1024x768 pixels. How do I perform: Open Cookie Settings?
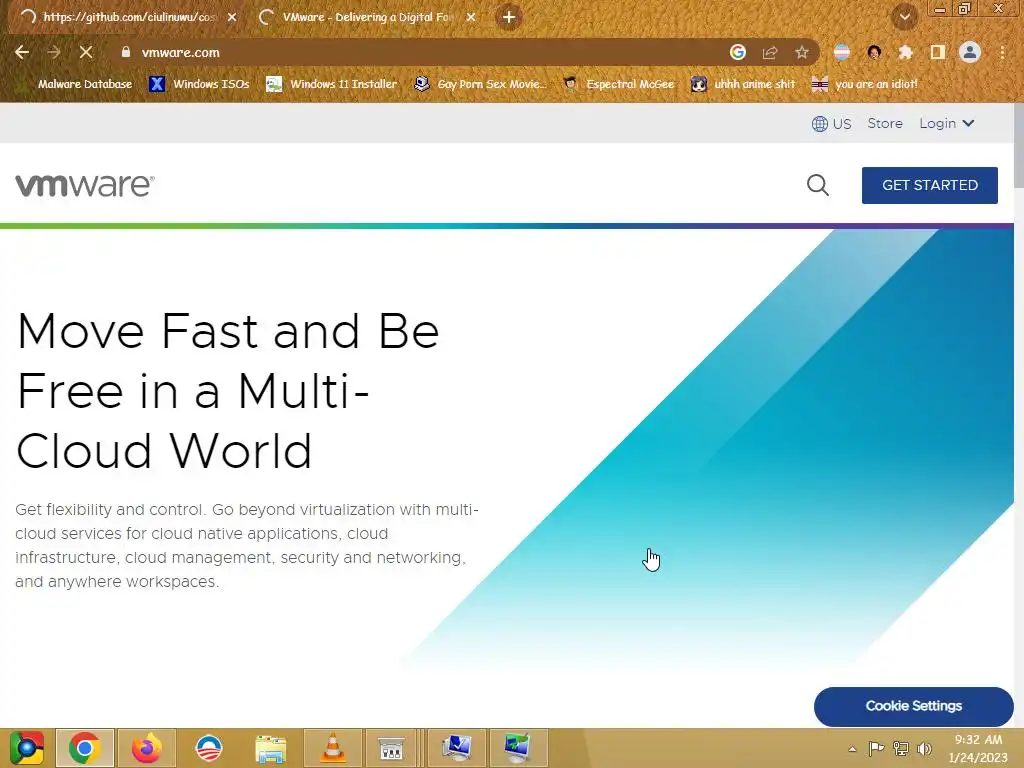coord(914,706)
